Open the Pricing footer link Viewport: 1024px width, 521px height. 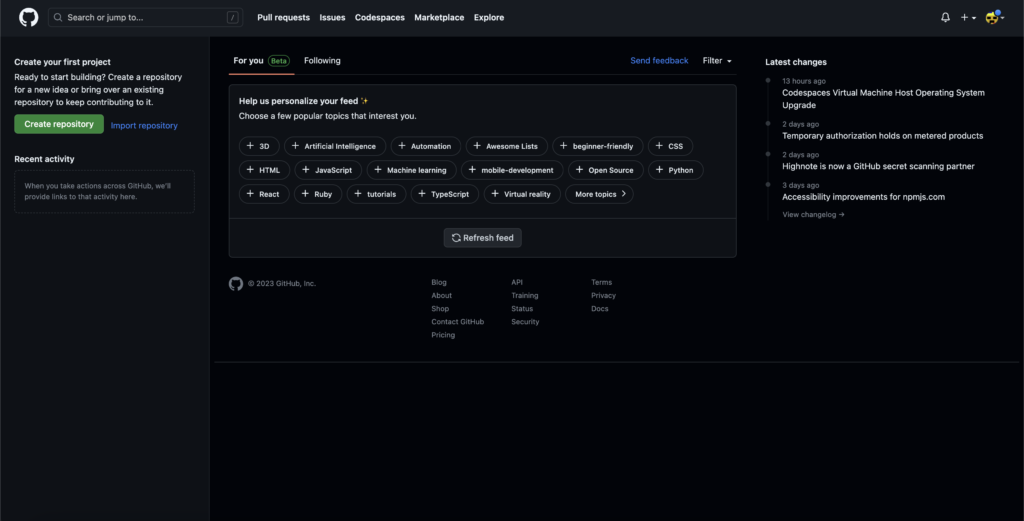pyautogui.click(x=443, y=335)
